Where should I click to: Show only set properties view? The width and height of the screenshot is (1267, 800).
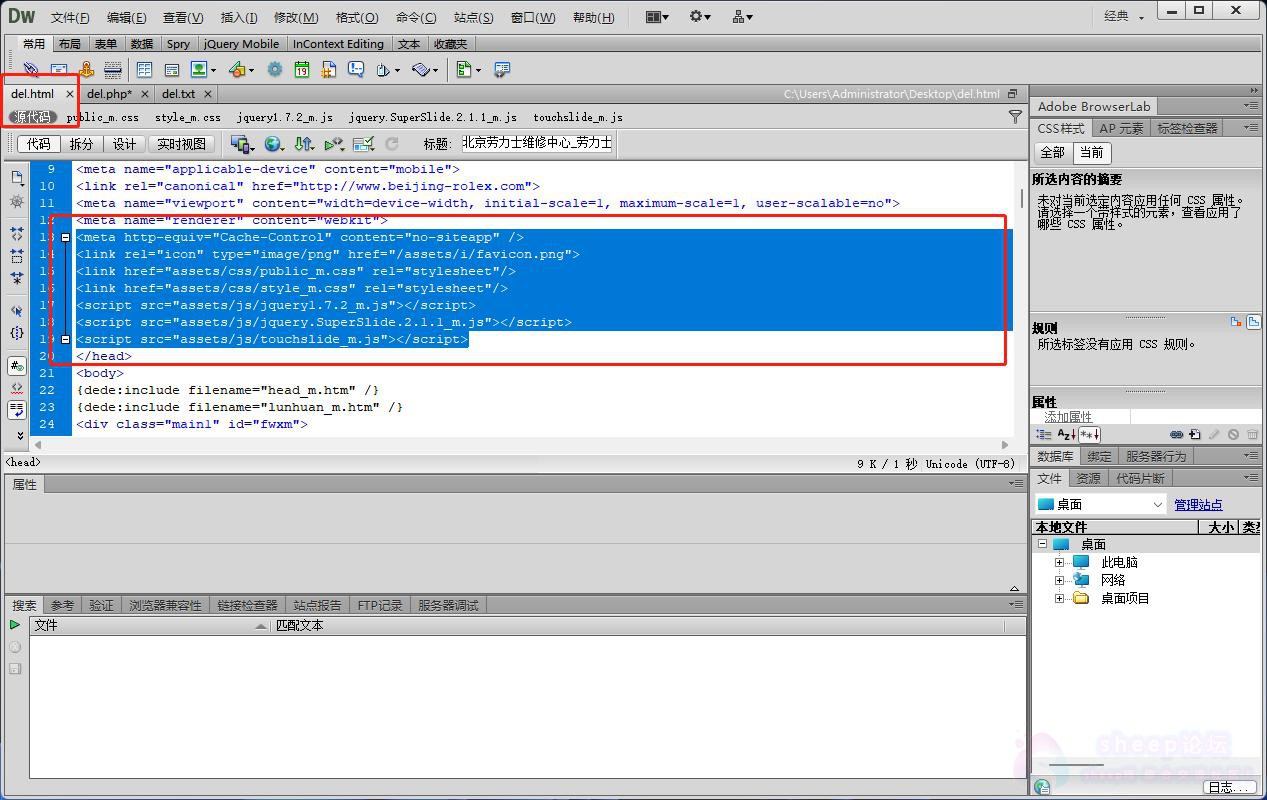coord(1089,435)
